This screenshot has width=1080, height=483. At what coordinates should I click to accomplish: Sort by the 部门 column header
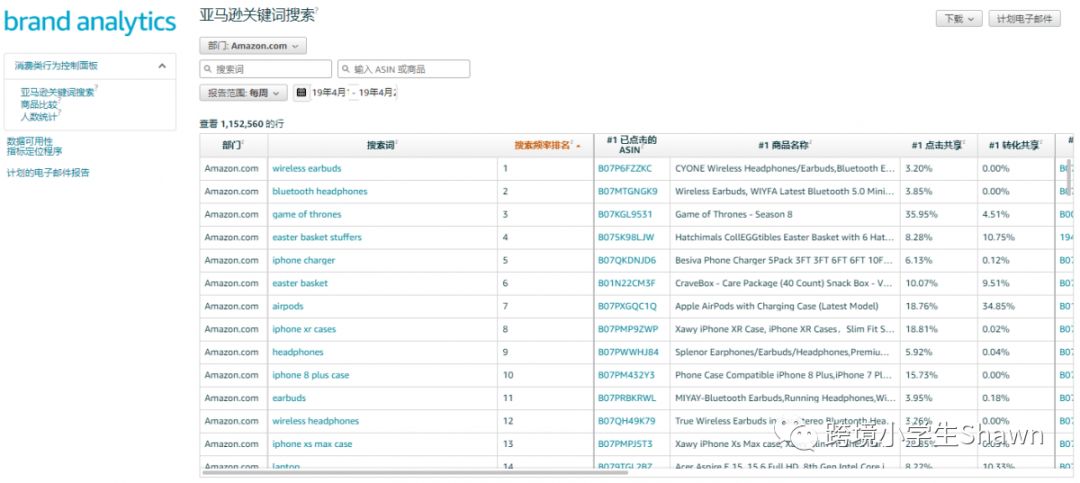point(233,145)
